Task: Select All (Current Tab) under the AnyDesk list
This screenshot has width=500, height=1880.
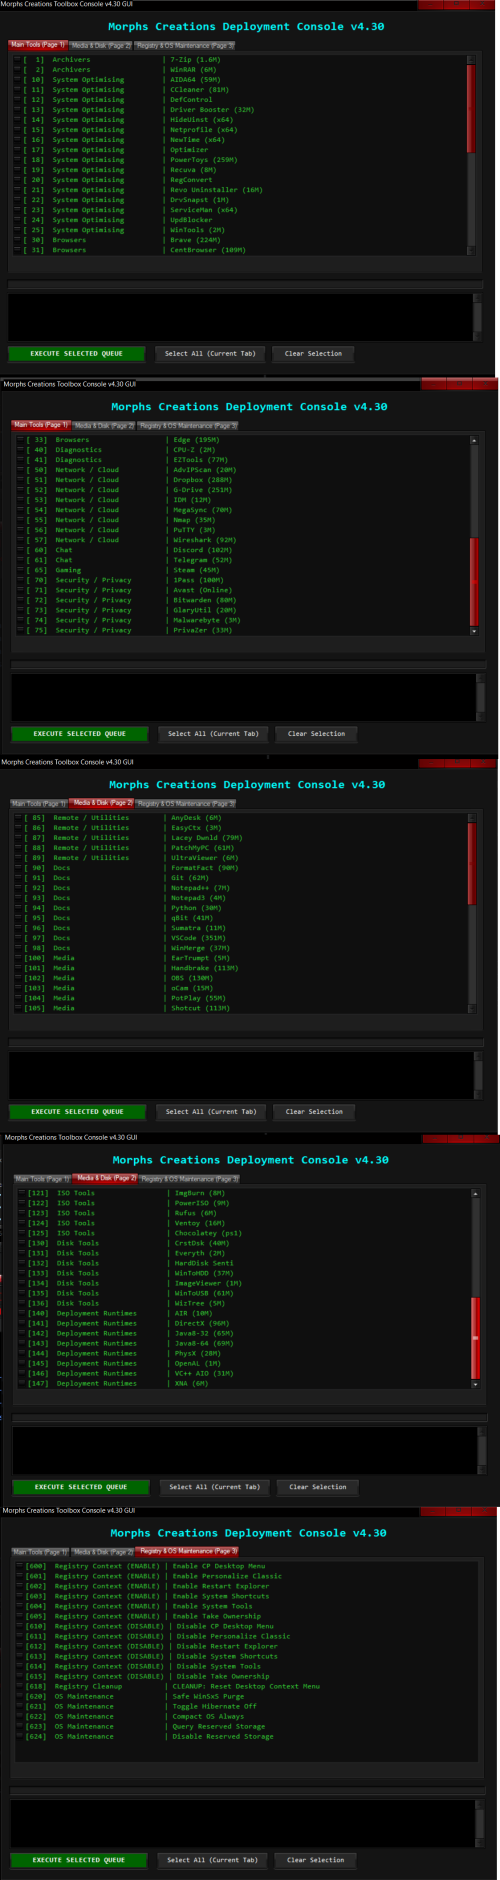Action: point(211,1111)
